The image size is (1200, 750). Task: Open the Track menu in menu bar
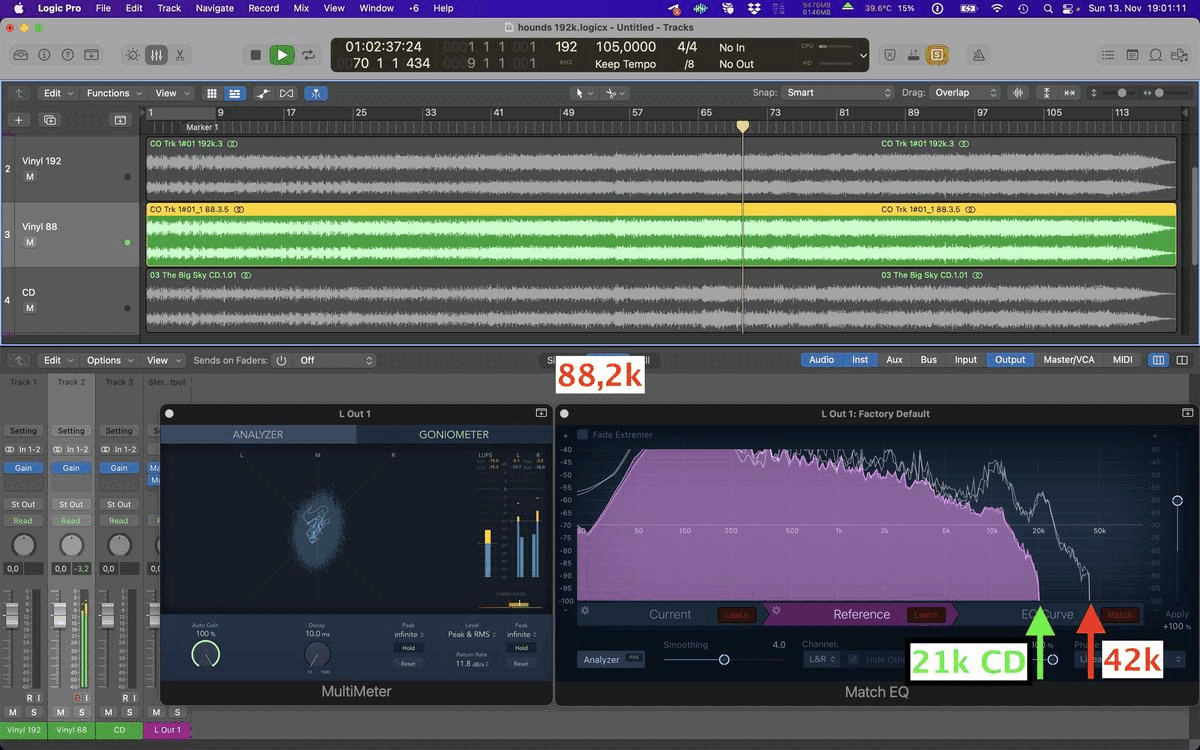[x=169, y=8]
